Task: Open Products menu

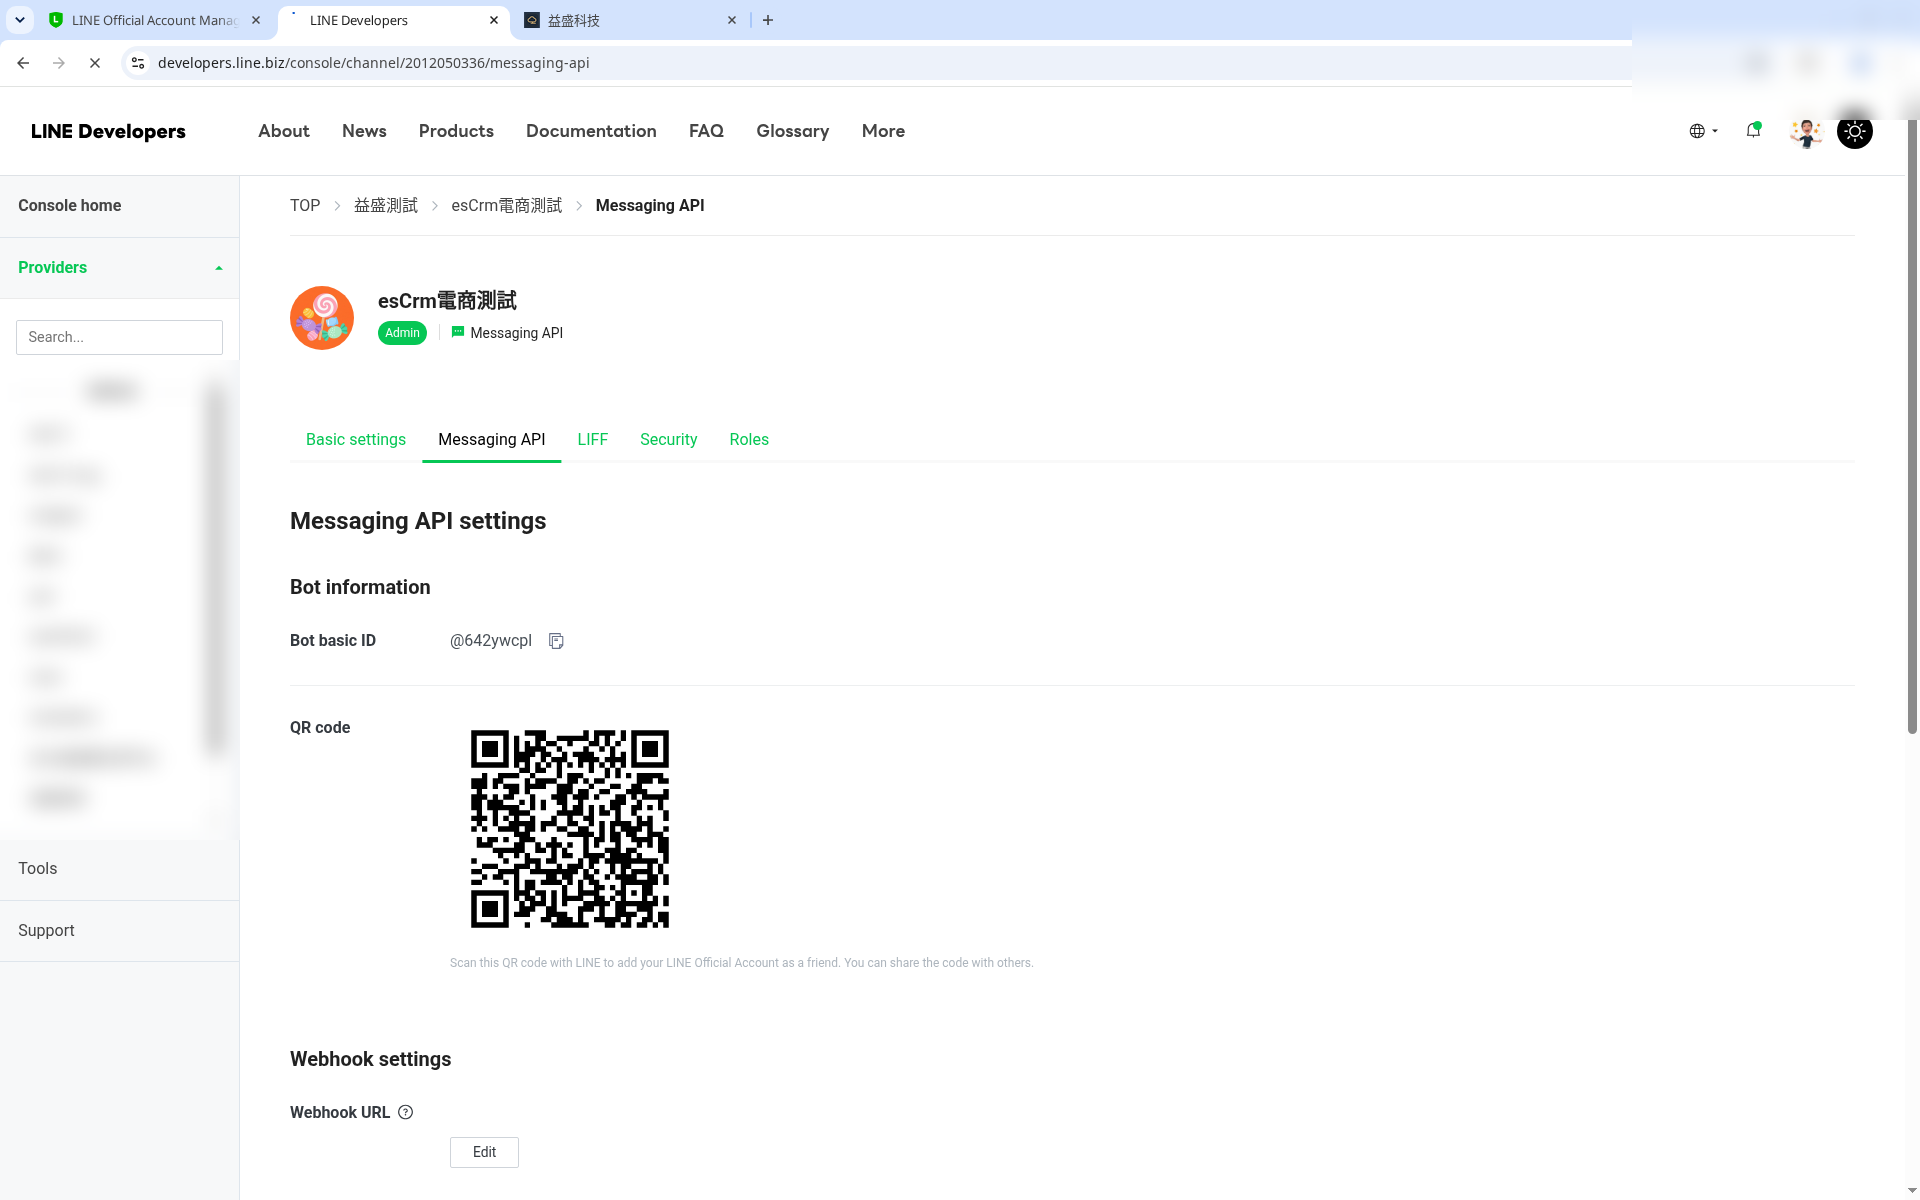Action: coord(456,131)
